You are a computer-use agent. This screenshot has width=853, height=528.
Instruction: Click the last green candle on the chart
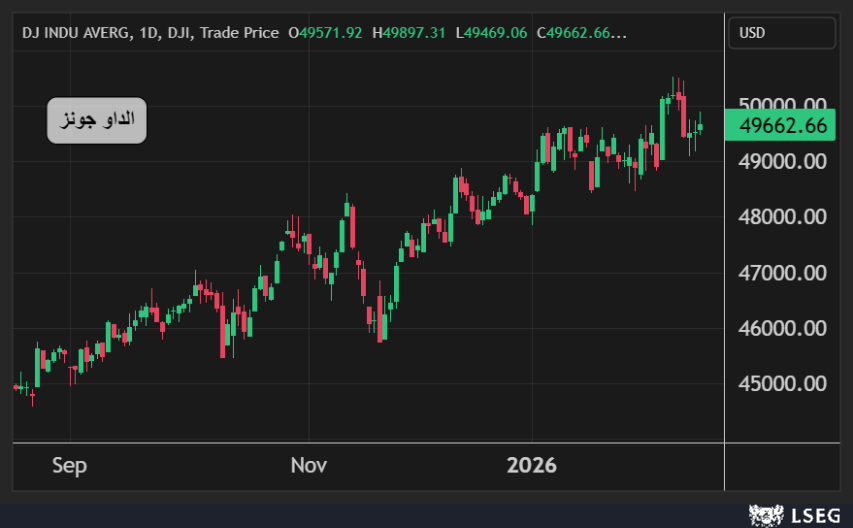coord(700,126)
